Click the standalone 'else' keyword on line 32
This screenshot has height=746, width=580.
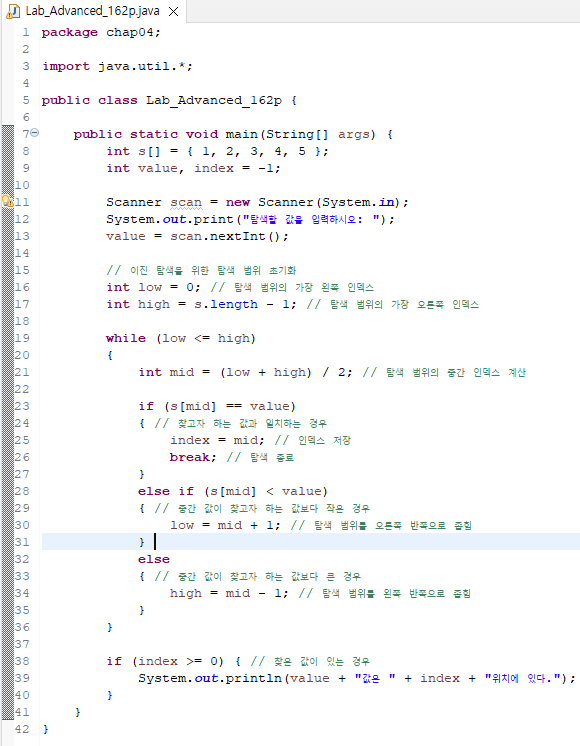154,559
